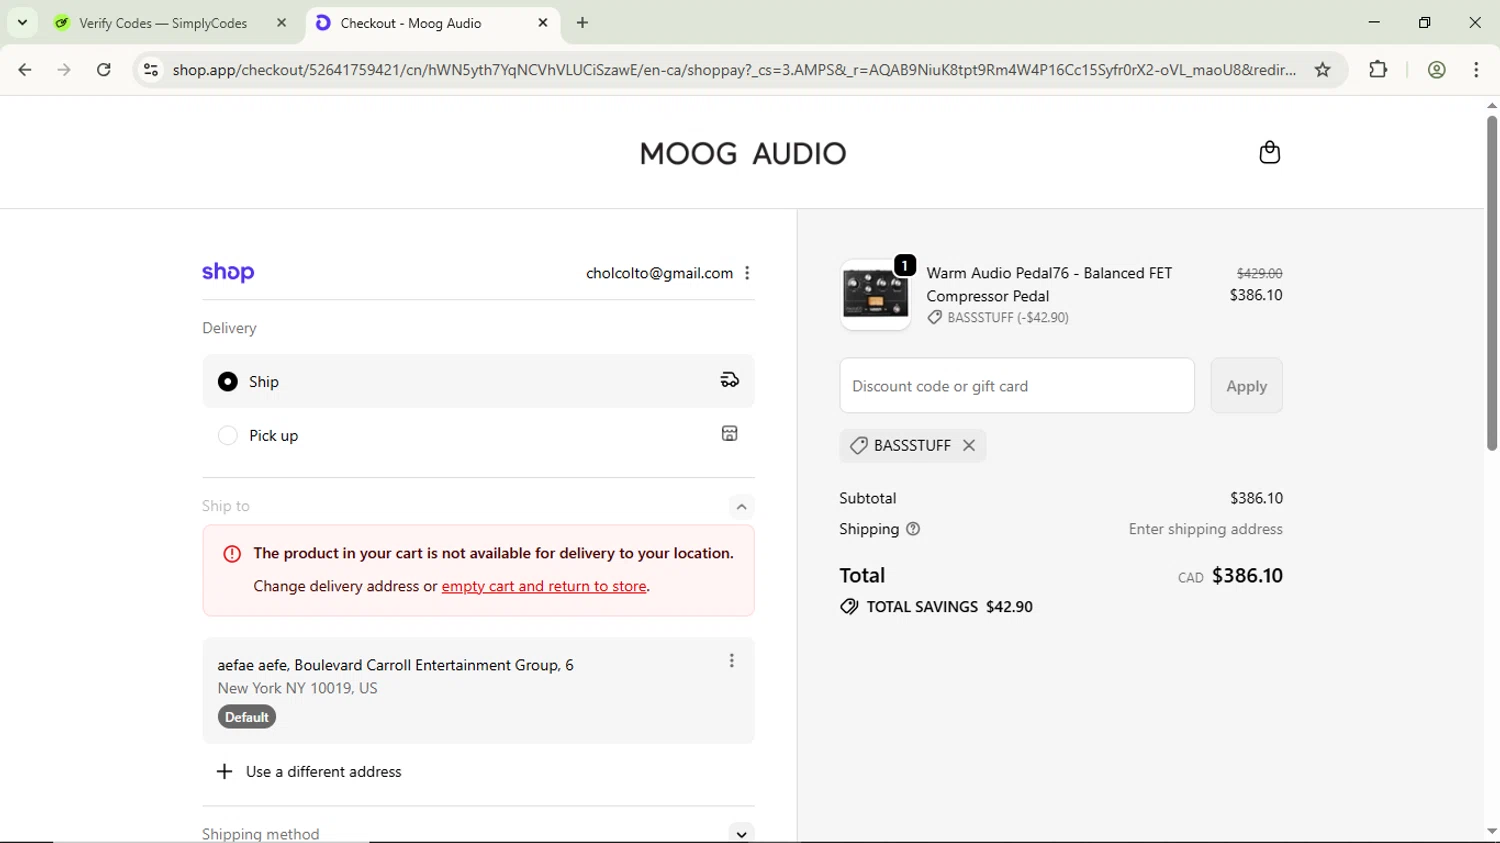
Task: Click the Warm Audio Pedal76 product name
Action: [1049, 284]
